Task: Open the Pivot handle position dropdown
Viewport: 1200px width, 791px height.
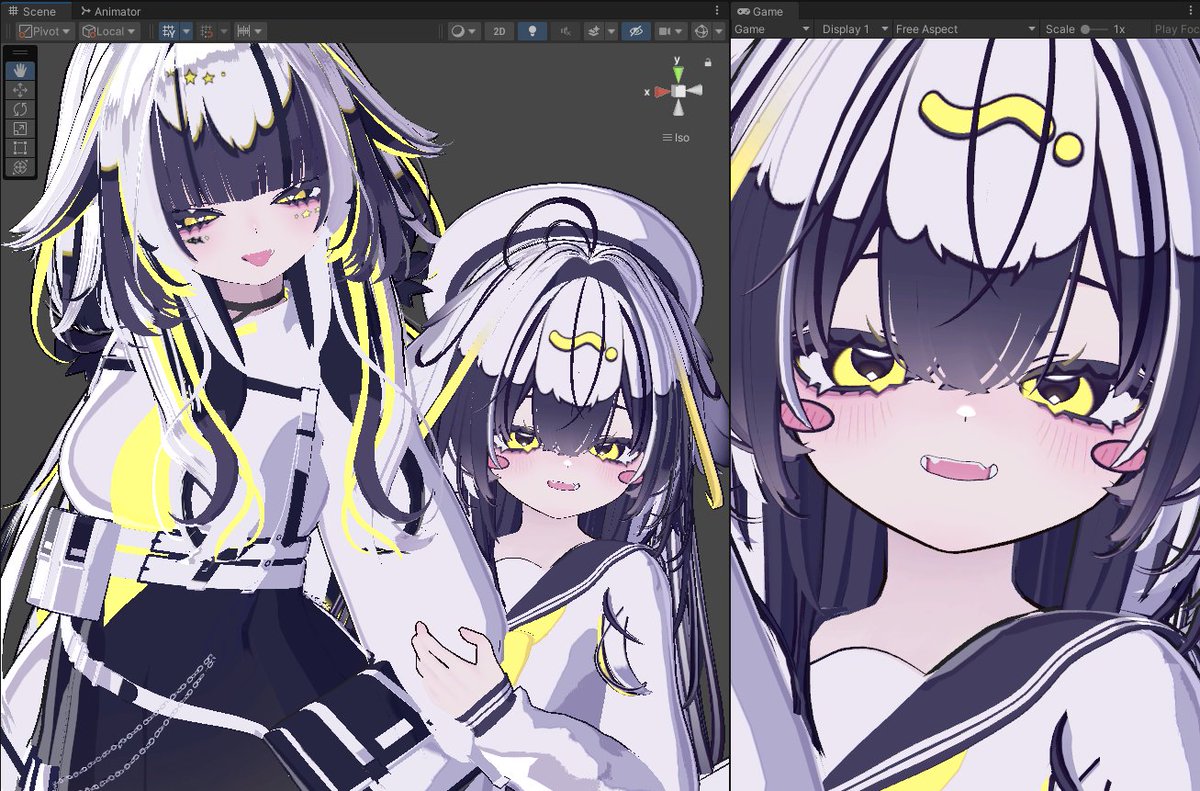Action: tap(45, 31)
